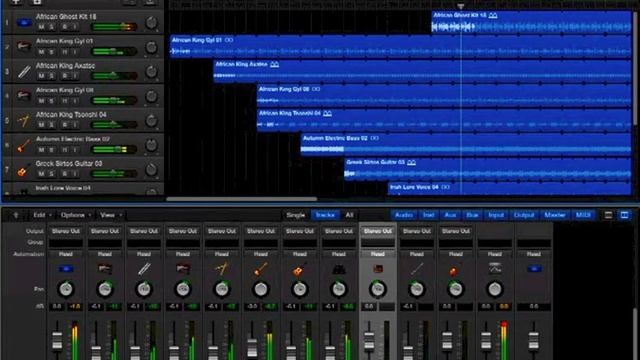Toggle the Master channel filter button

click(555, 215)
